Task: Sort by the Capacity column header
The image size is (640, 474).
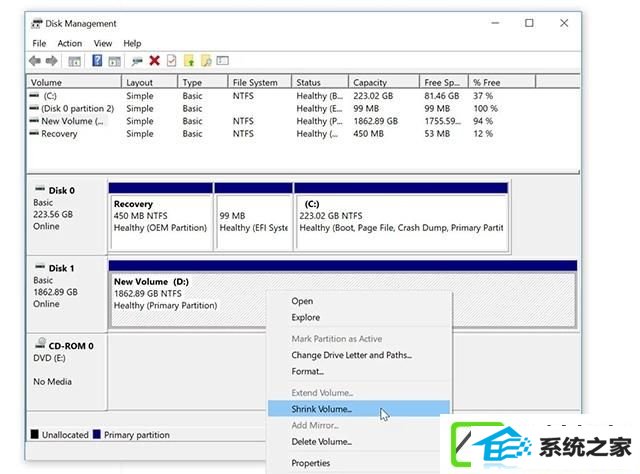Action: (384, 82)
